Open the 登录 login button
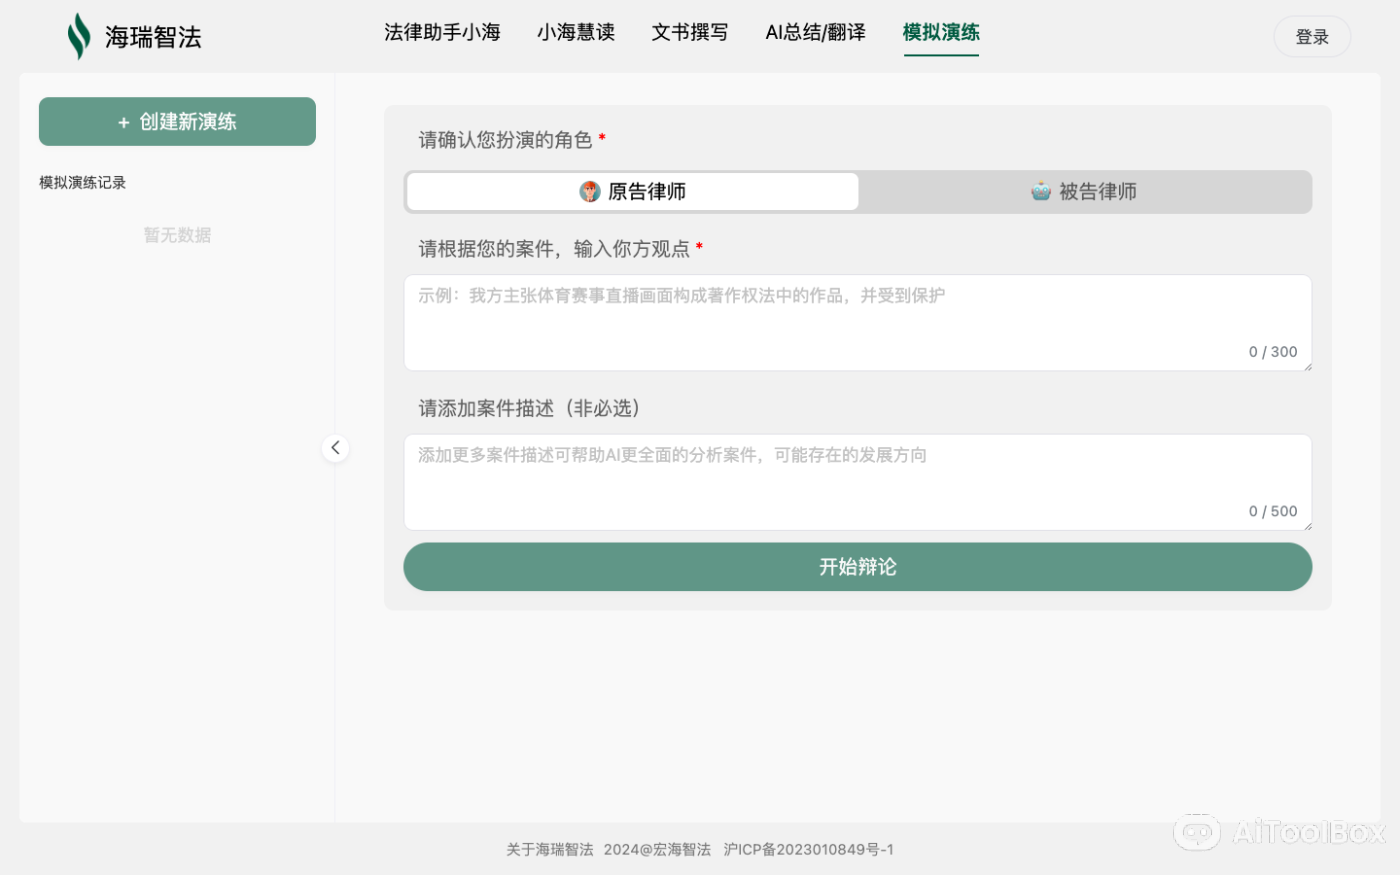Screen dimensions: 1400x875 point(1311,35)
